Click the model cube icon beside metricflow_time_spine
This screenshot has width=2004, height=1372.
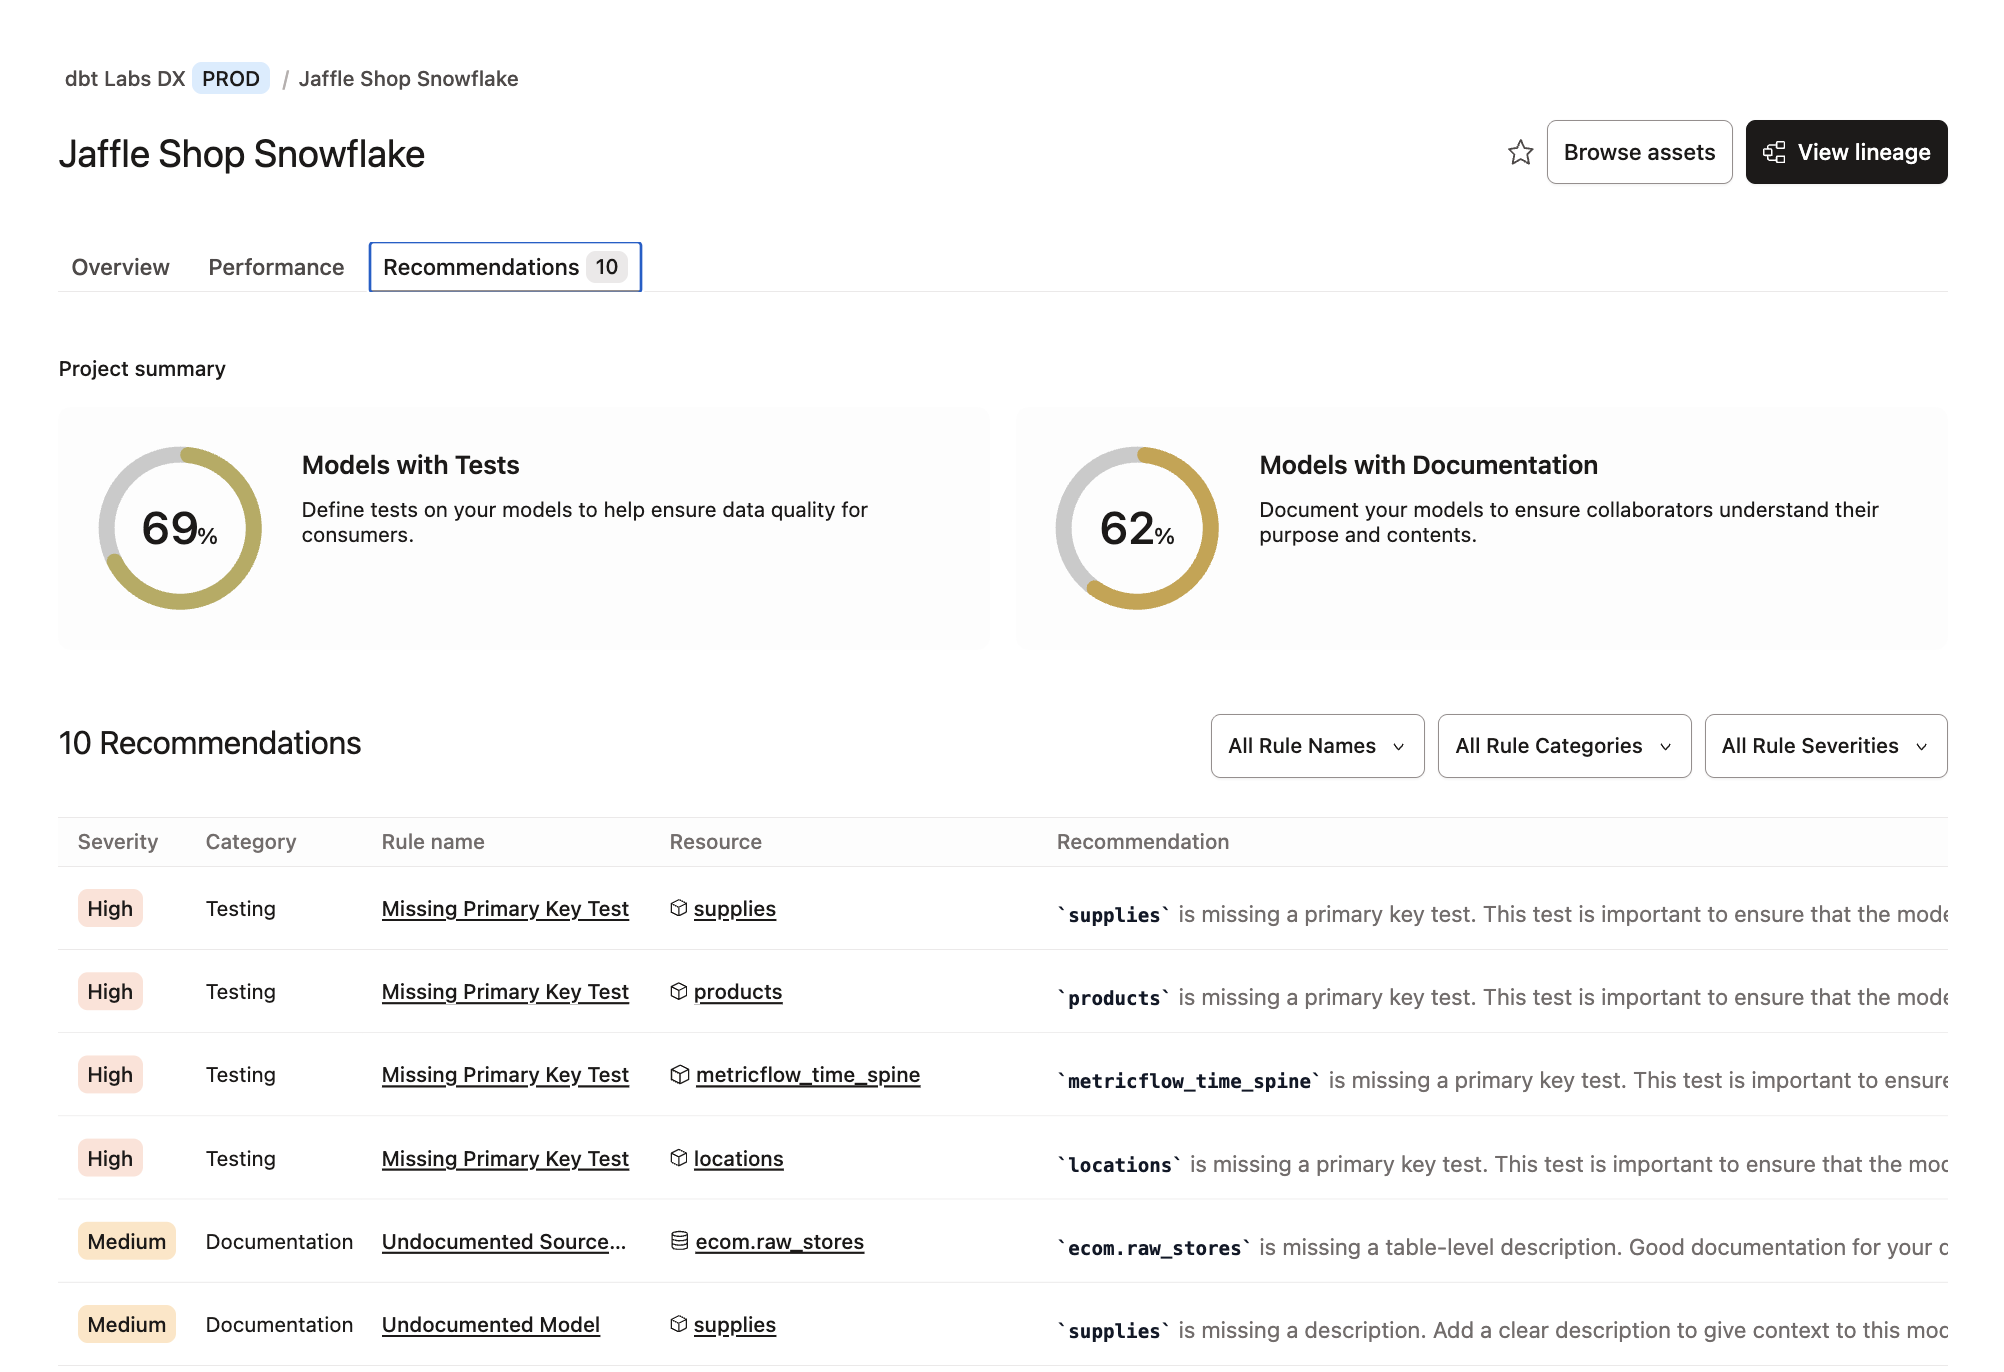[x=680, y=1074]
